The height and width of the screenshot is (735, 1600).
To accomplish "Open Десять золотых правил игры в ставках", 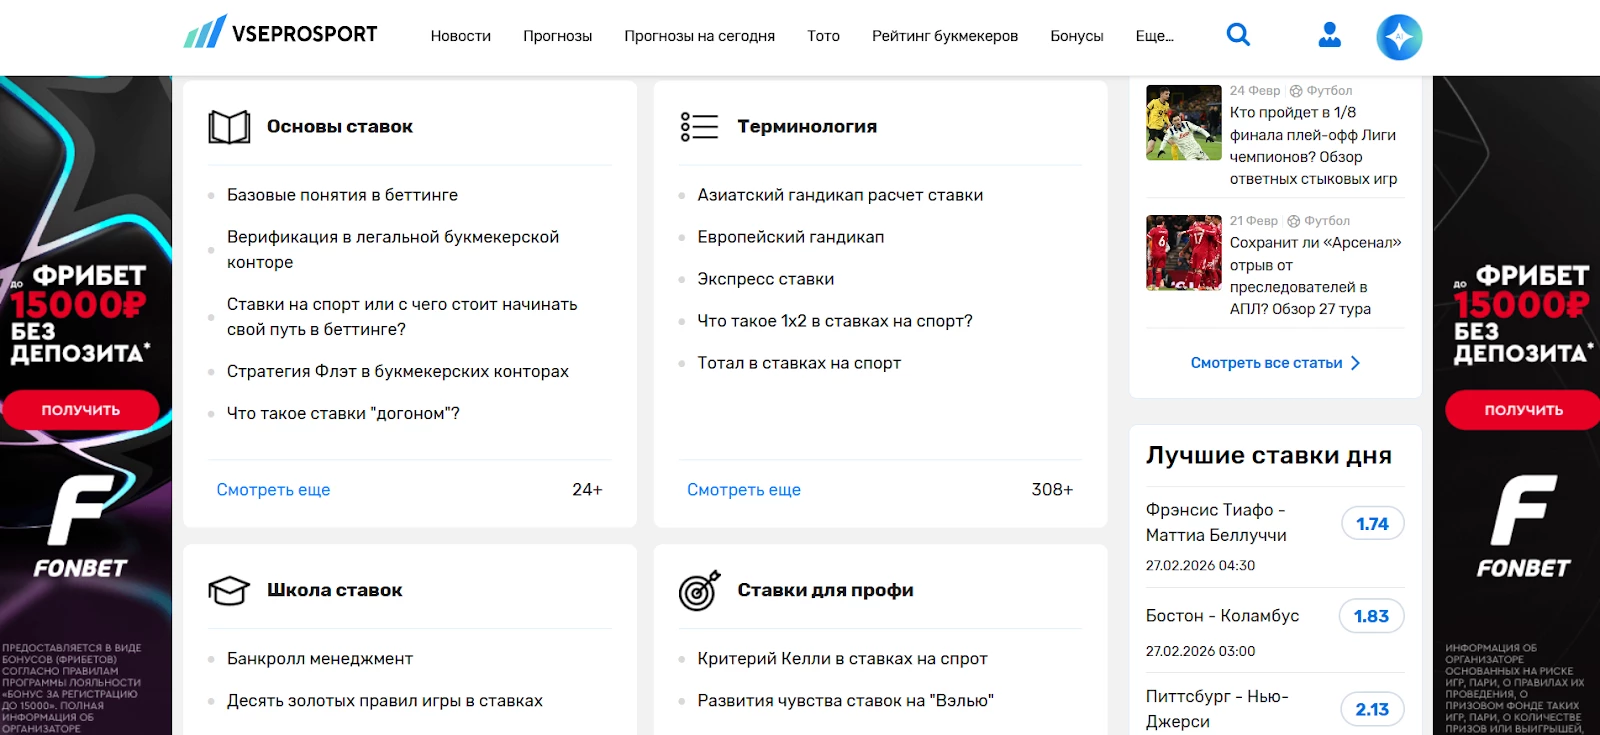I will click(385, 701).
